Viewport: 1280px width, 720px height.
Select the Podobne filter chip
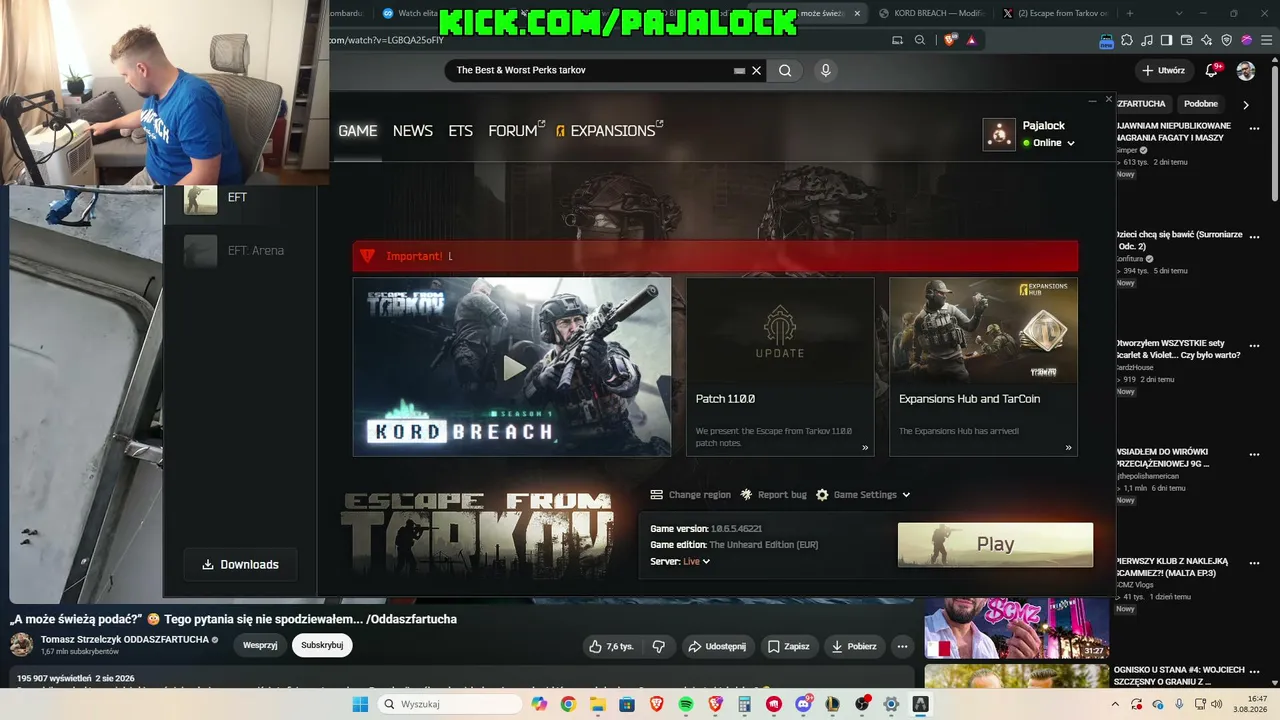click(x=1201, y=104)
